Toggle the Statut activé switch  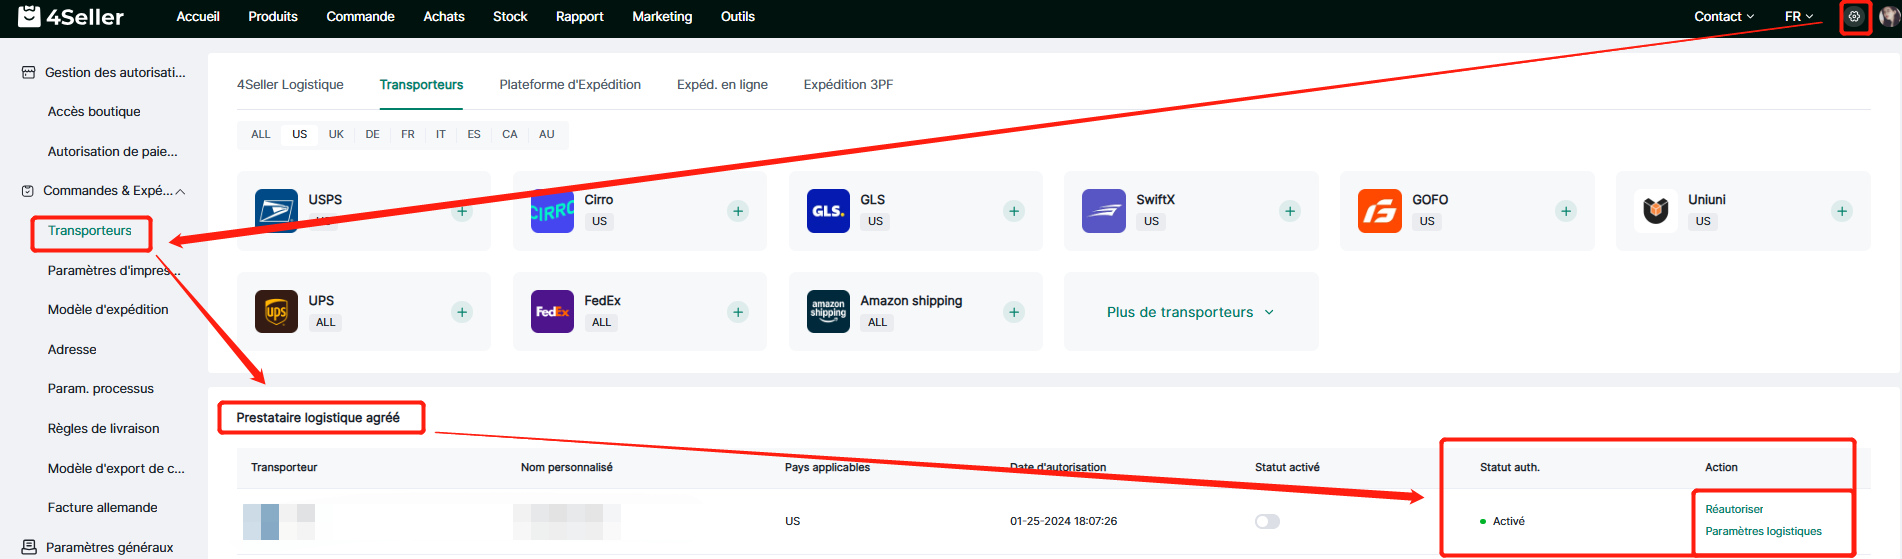pos(1267,521)
